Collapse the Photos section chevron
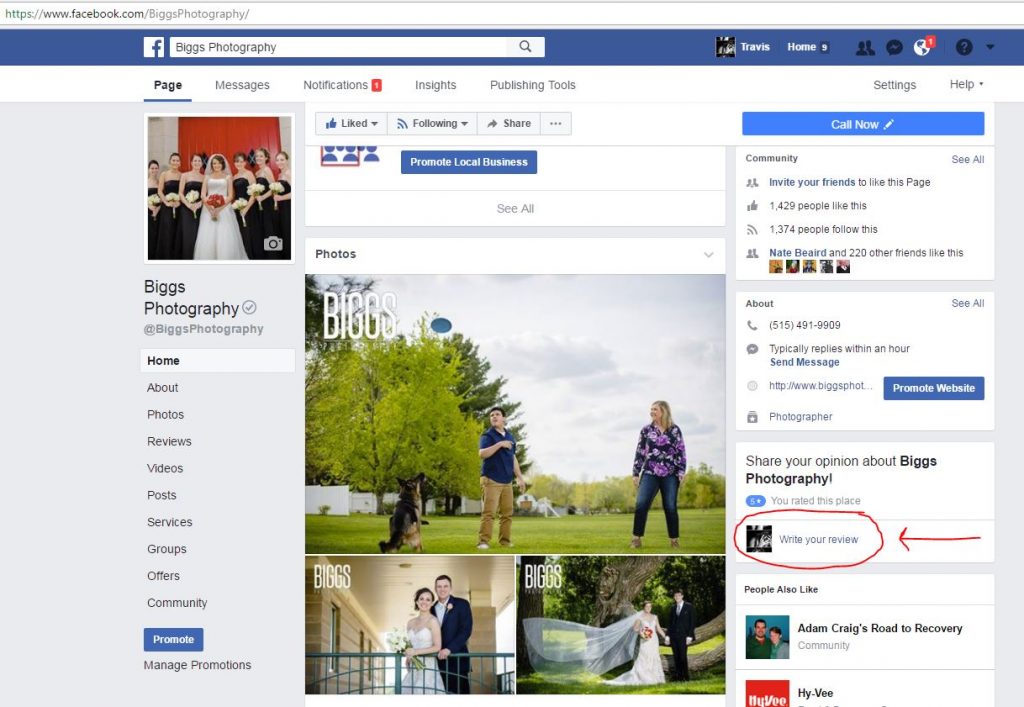The width and height of the screenshot is (1024, 707). [709, 255]
